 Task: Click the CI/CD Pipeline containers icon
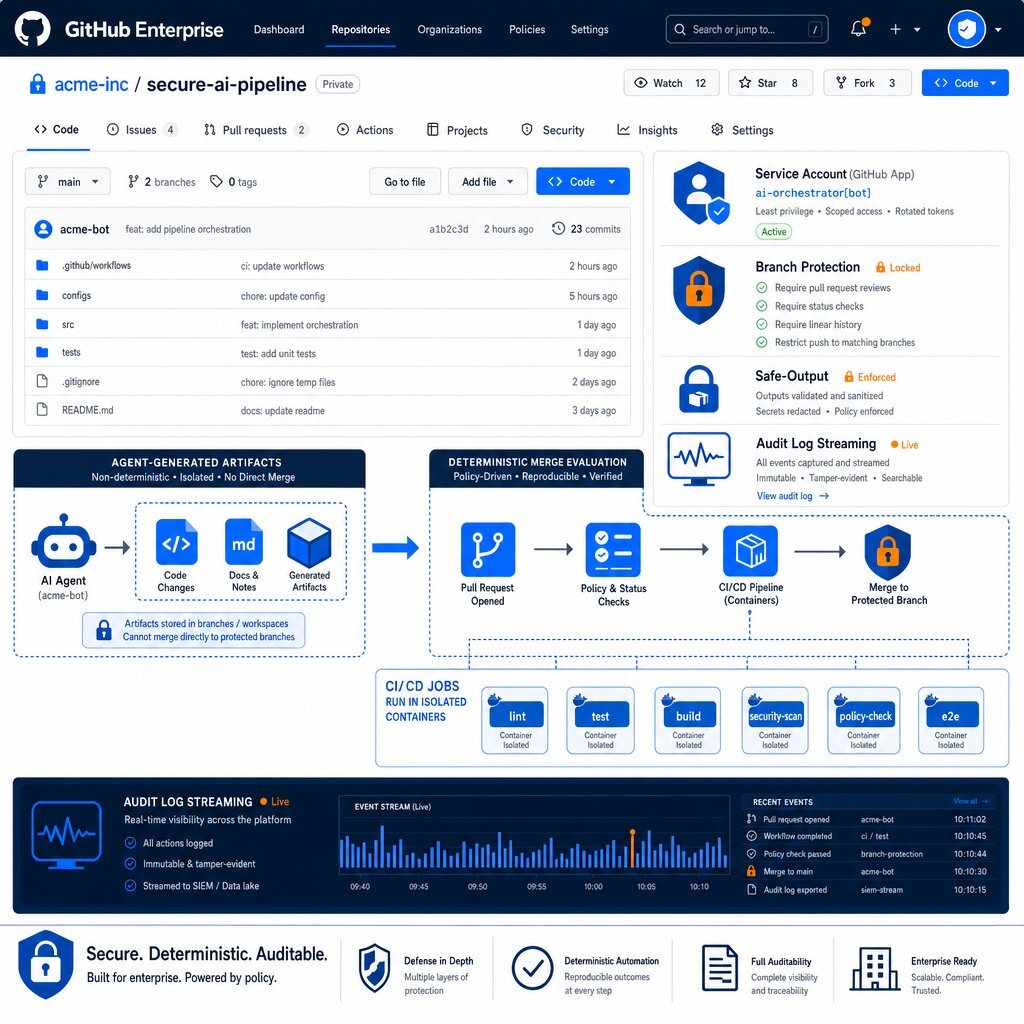[x=750, y=551]
